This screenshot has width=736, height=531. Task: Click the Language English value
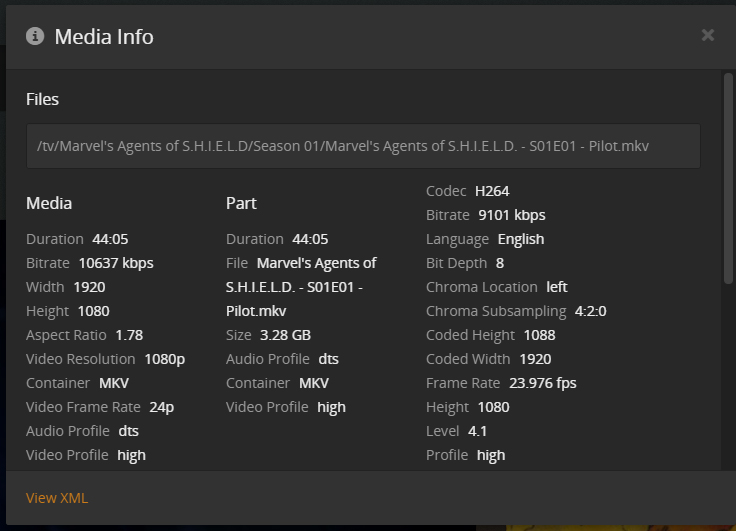pyautogui.click(x=520, y=239)
